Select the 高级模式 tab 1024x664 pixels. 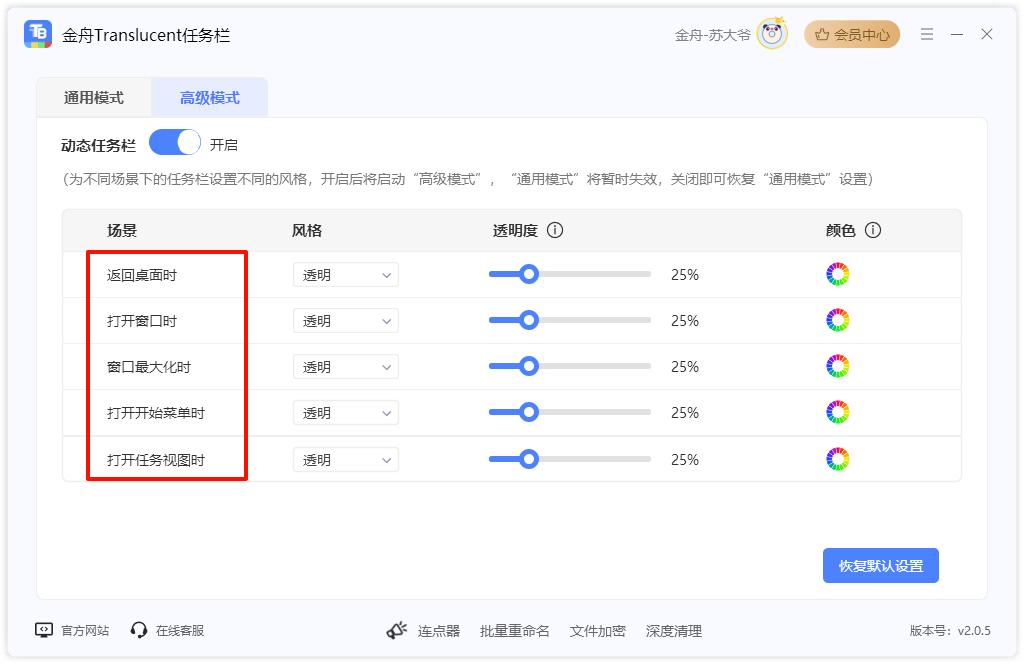[209, 98]
